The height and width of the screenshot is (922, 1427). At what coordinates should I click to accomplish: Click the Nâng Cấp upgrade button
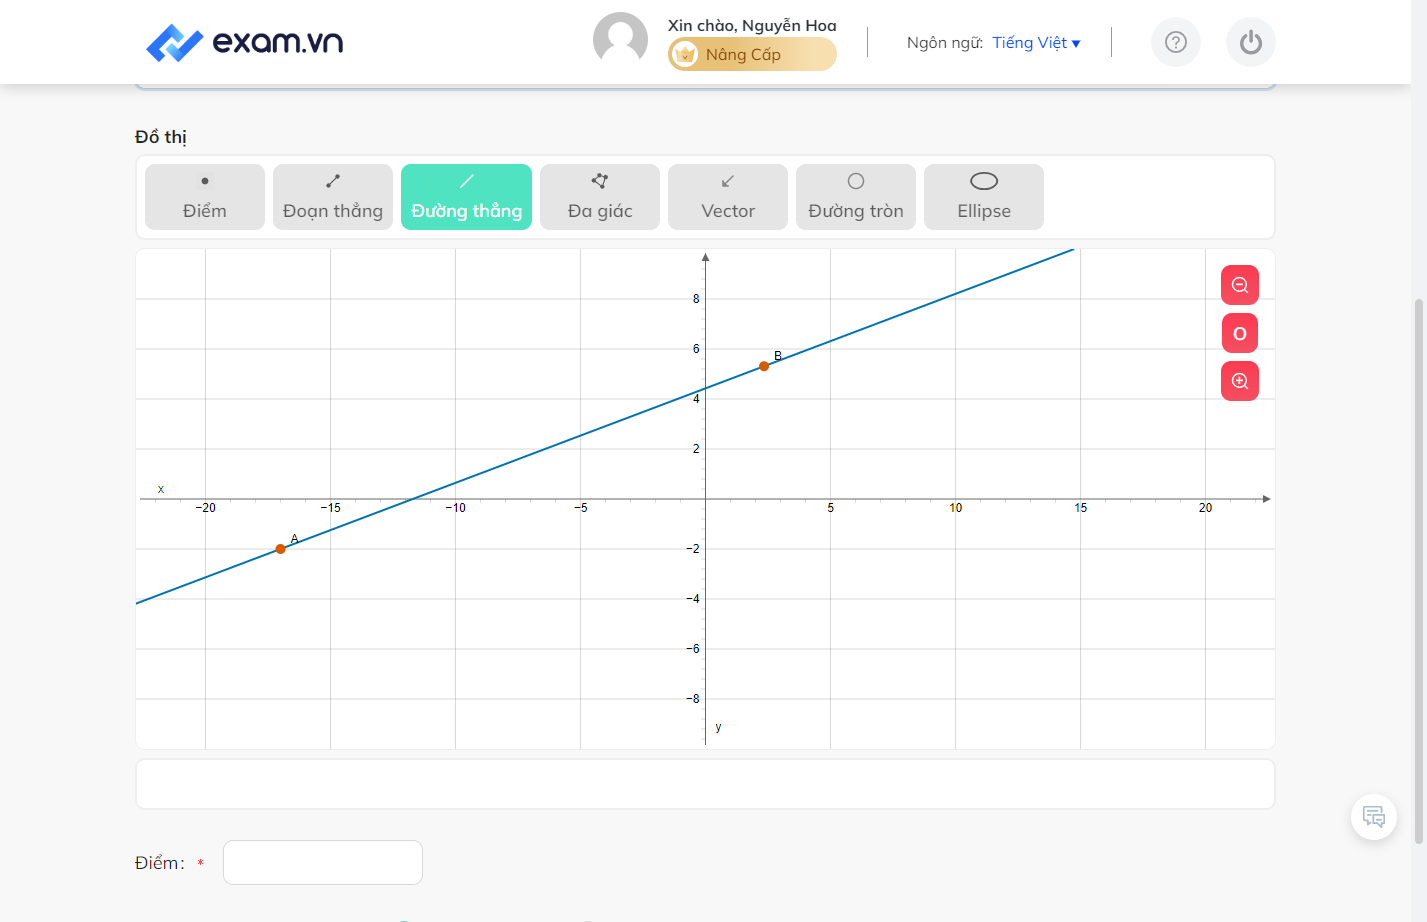point(752,54)
